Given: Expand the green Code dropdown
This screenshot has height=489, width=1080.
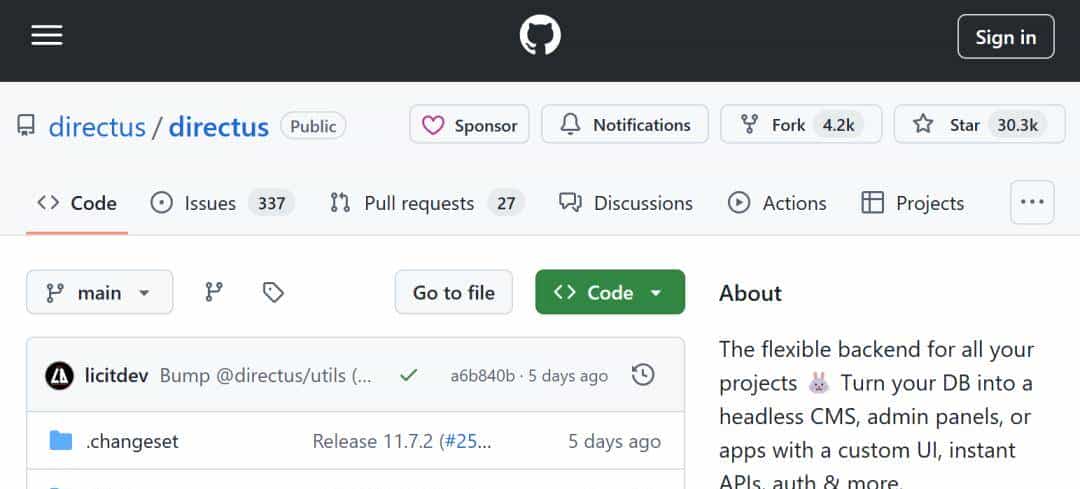Looking at the screenshot, I should tap(610, 292).
